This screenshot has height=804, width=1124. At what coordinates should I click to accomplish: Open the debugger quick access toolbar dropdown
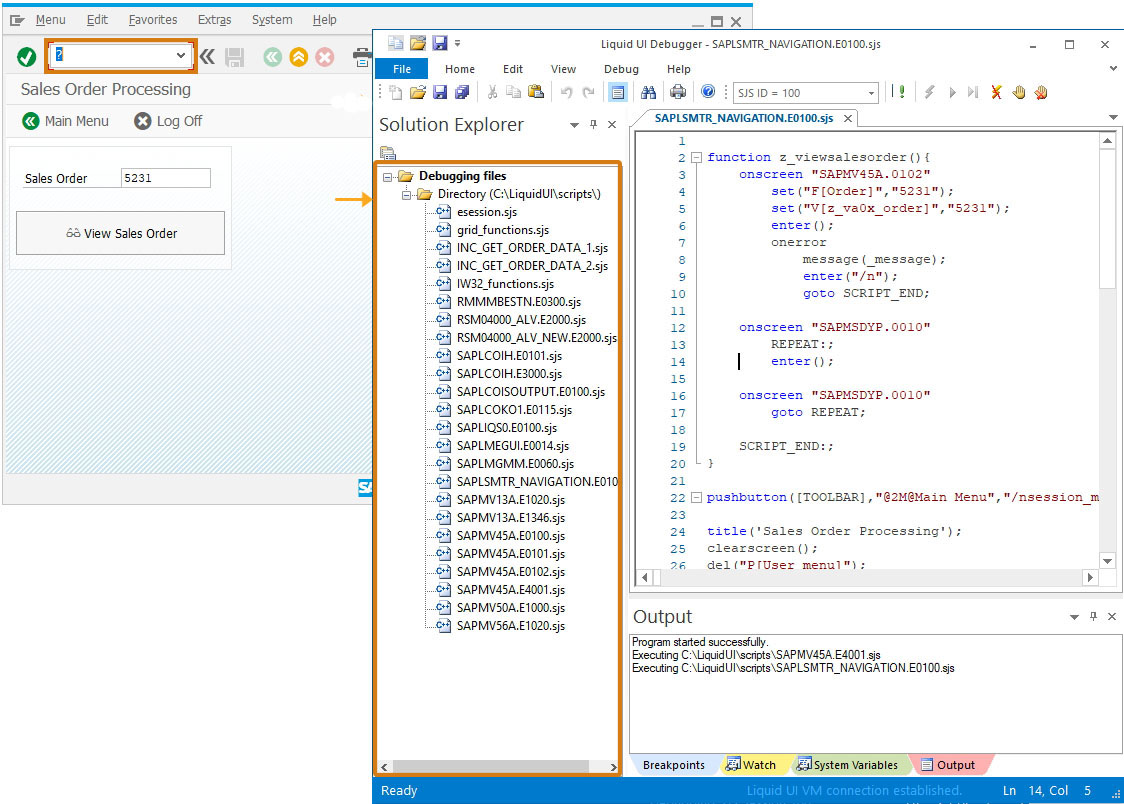pyautogui.click(x=457, y=43)
